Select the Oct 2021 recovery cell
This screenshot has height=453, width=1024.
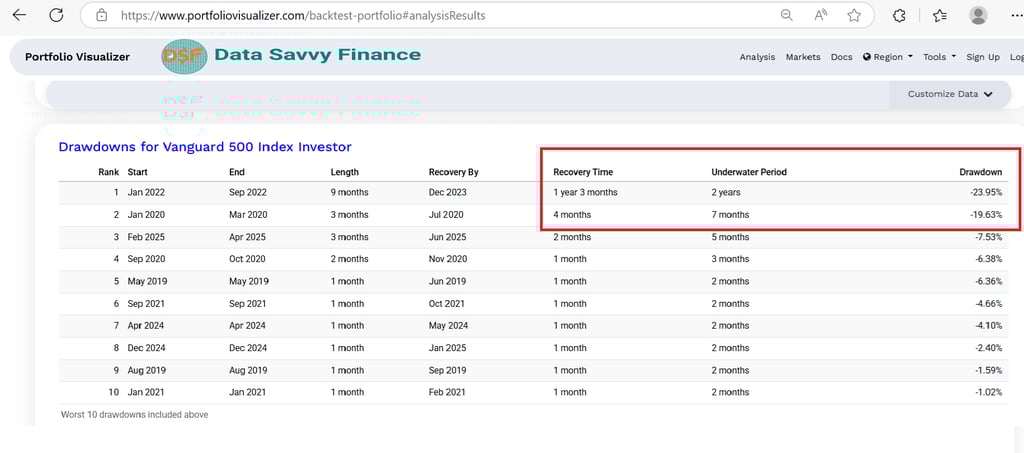point(447,304)
